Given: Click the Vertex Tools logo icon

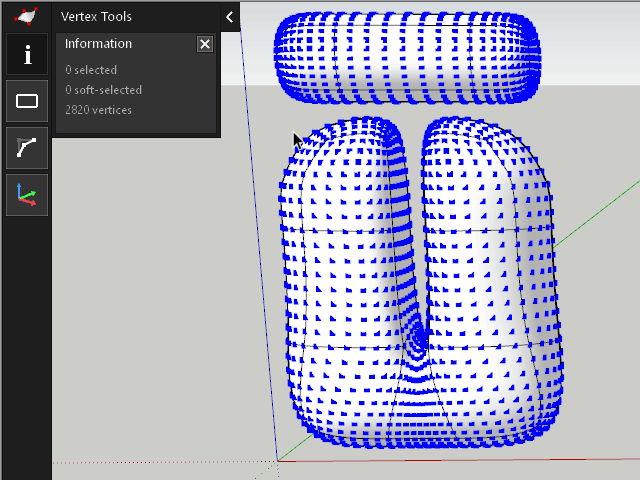Looking at the screenshot, I should tap(26, 16).
